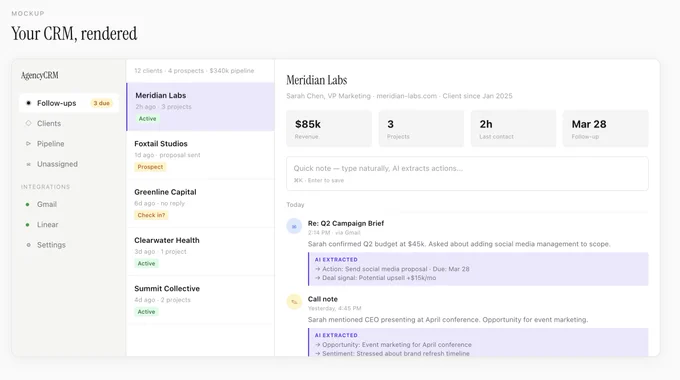Click the Follow-ups bullet icon
Viewport: 680px width, 380px height.
point(29,103)
